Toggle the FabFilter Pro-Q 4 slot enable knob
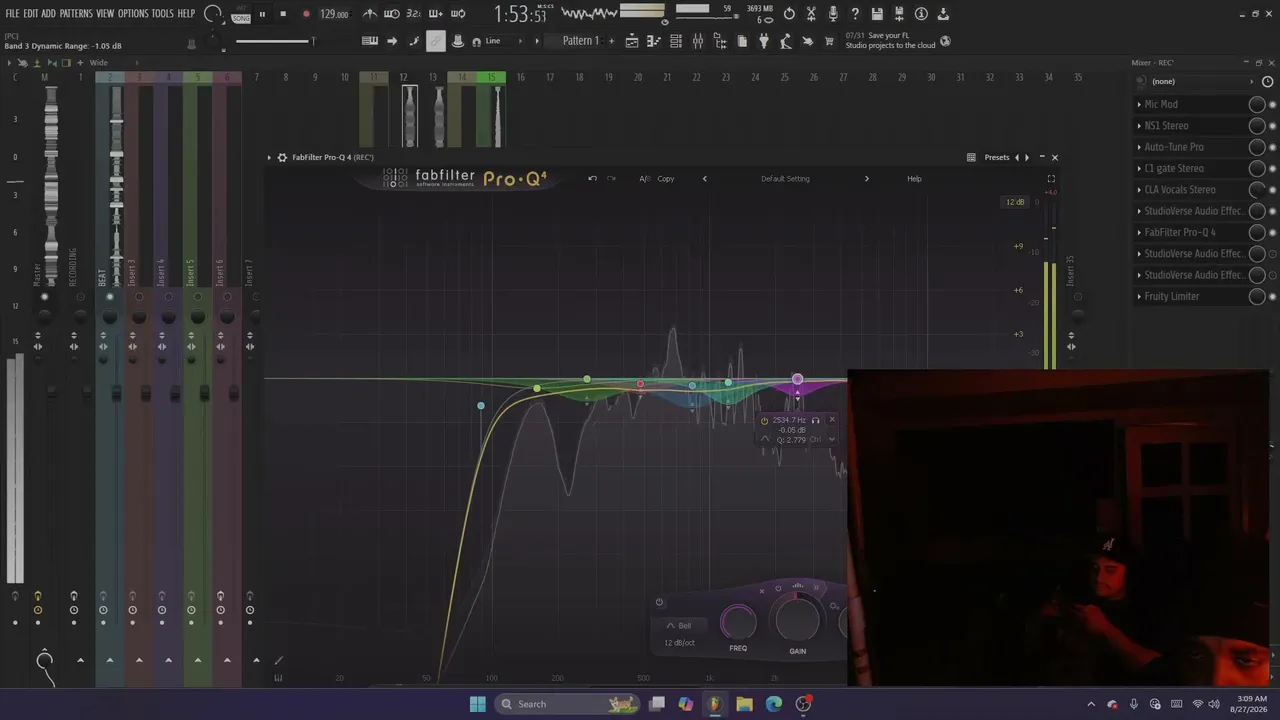This screenshot has height=720, width=1280. coord(1257,232)
